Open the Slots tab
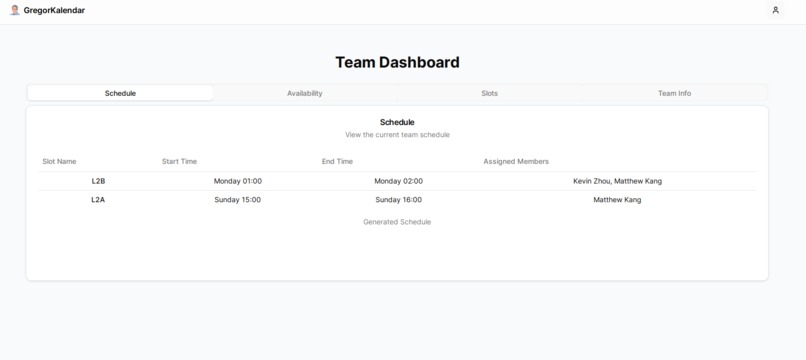Screen dimensions: 806x360 click(x=489, y=93)
